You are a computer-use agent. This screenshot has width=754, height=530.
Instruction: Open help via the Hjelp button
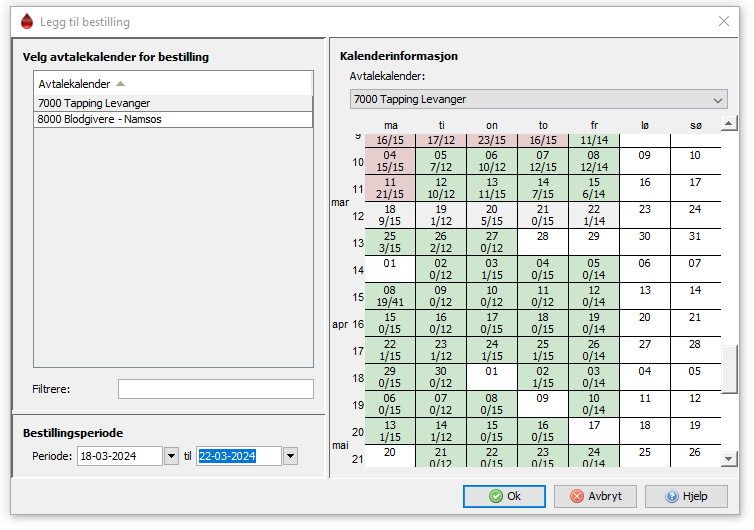(686, 496)
